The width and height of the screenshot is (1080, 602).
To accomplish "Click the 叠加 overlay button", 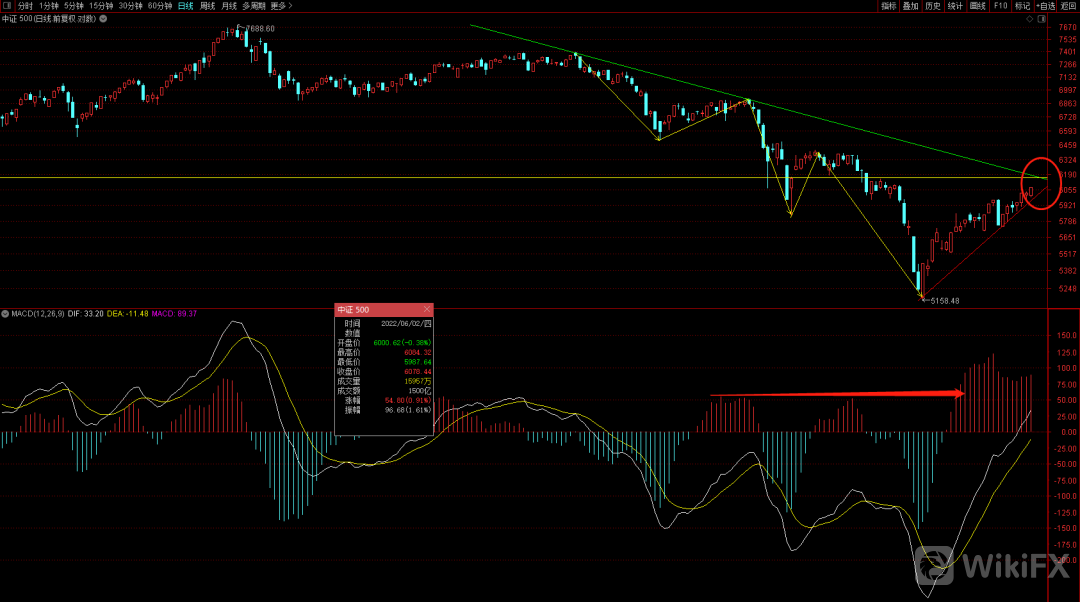I will pos(911,6).
